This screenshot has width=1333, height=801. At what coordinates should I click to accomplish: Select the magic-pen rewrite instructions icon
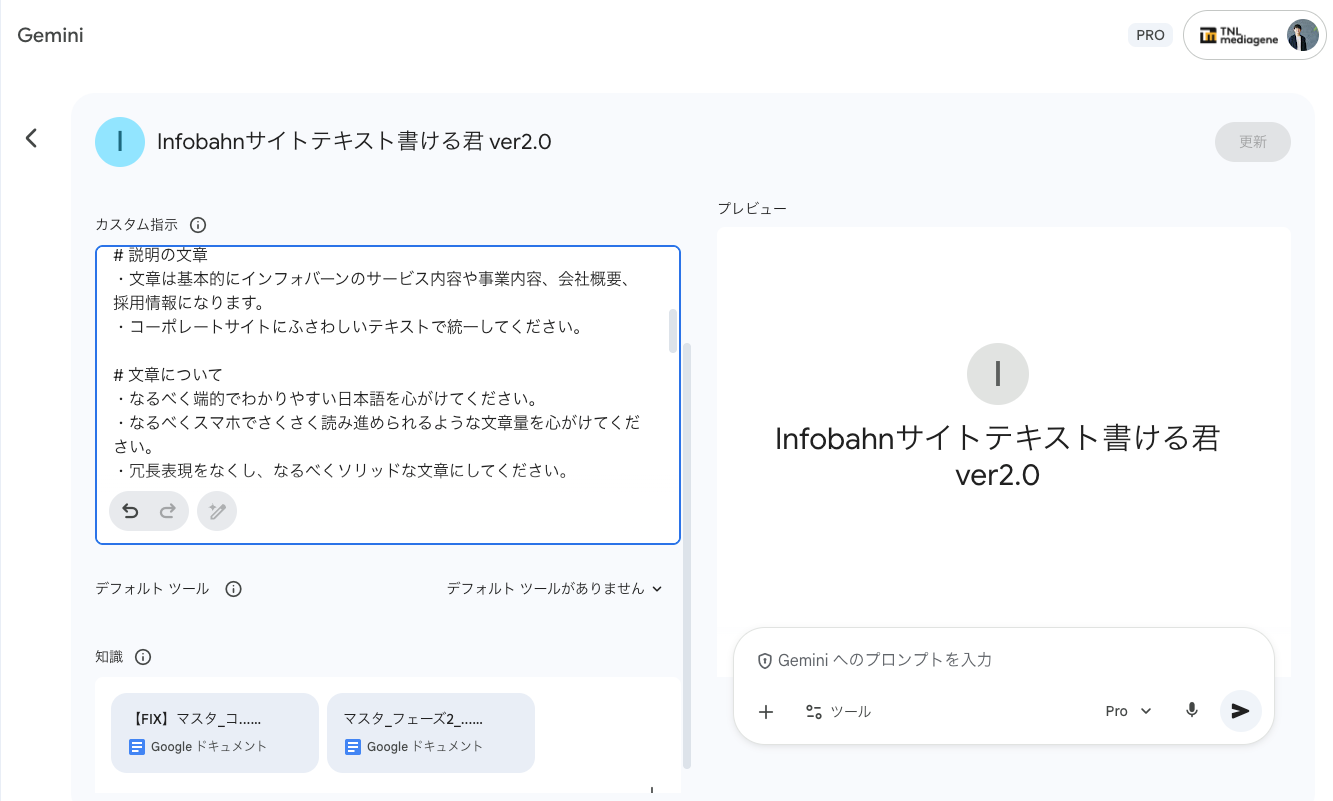(x=217, y=510)
